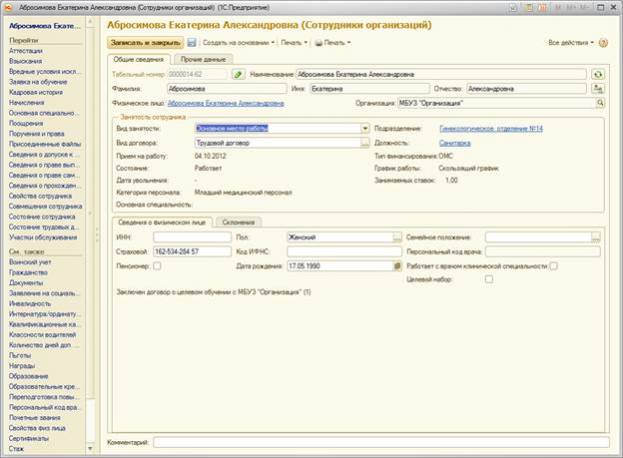Image resolution: width=623 pixels, height=458 pixels.
Task: Click into the Комментарий input field
Action: tap(380, 441)
